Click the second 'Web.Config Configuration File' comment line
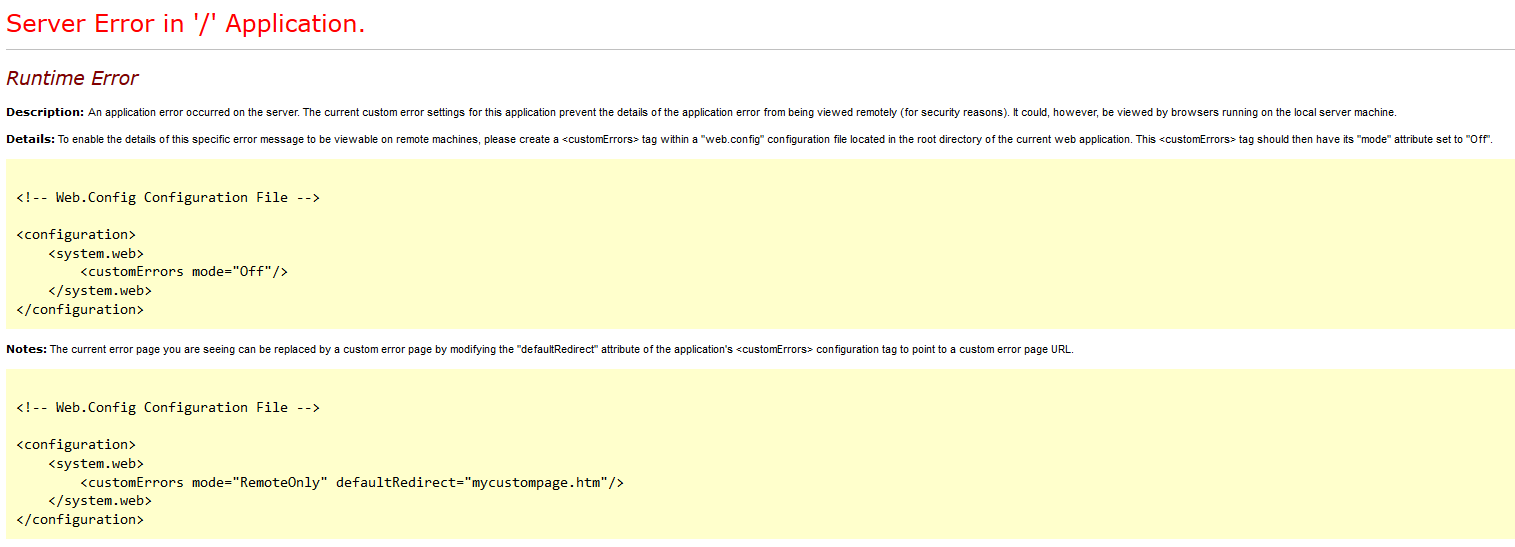 168,407
